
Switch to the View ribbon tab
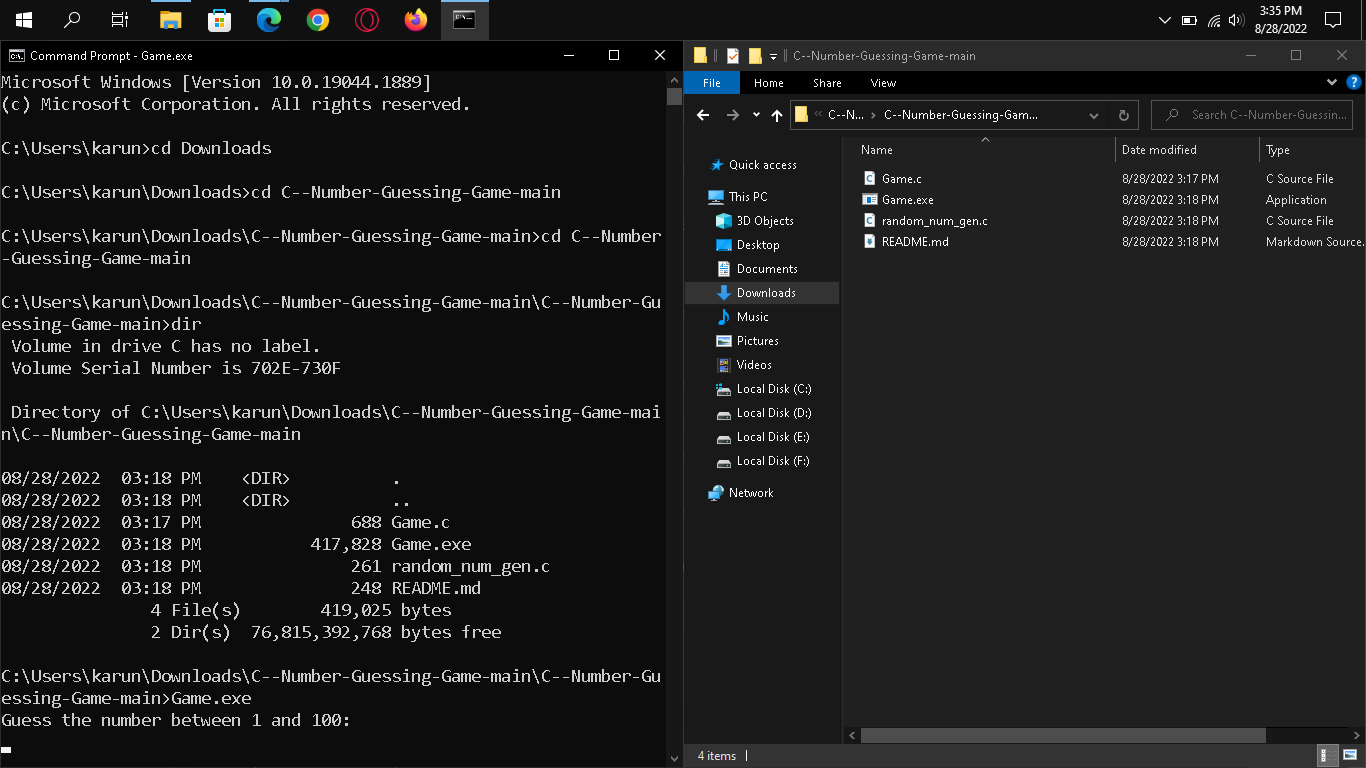[x=883, y=83]
